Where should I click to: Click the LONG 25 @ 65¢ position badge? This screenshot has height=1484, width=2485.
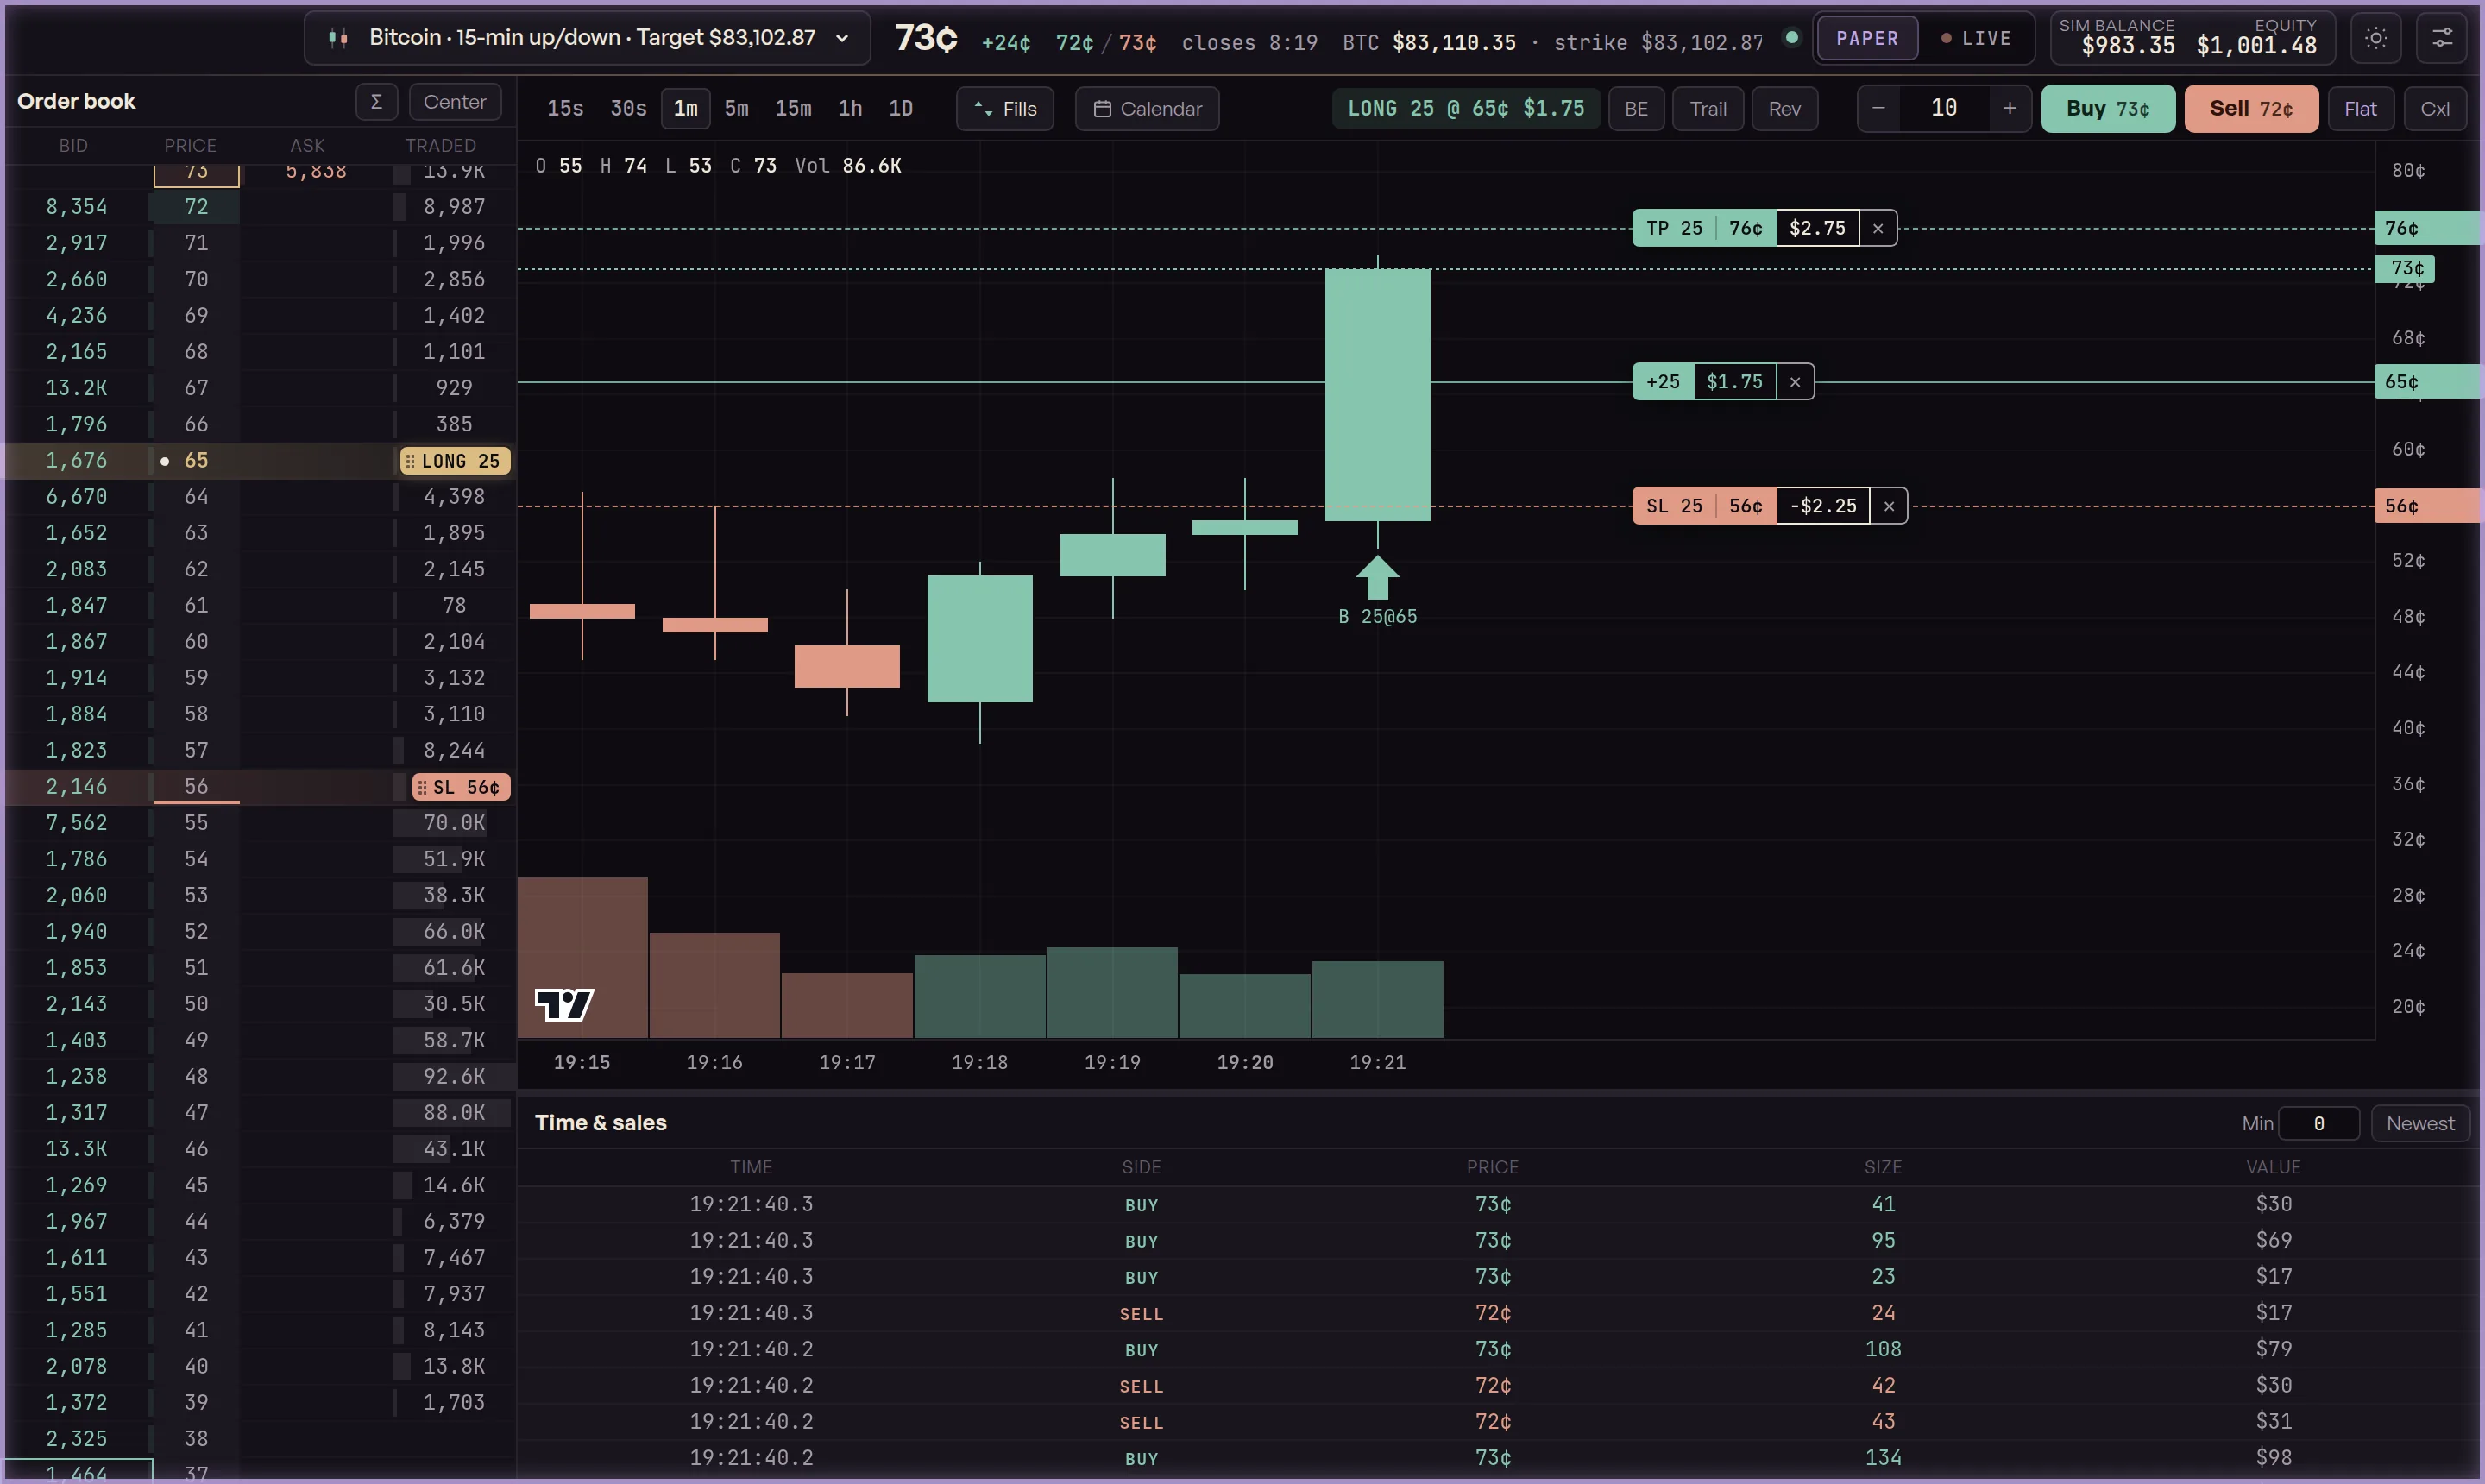click(x=1466, y=109)
